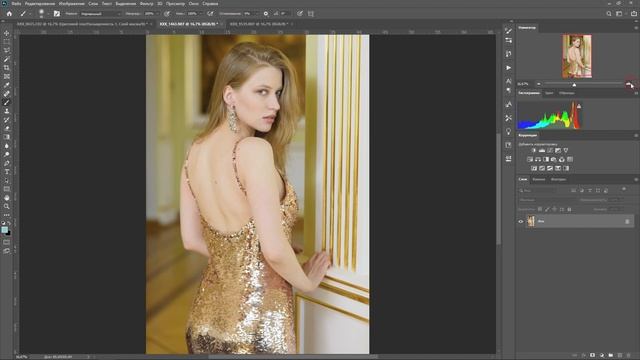
Task: Open foreground color swatch
Action: (4, 230)
